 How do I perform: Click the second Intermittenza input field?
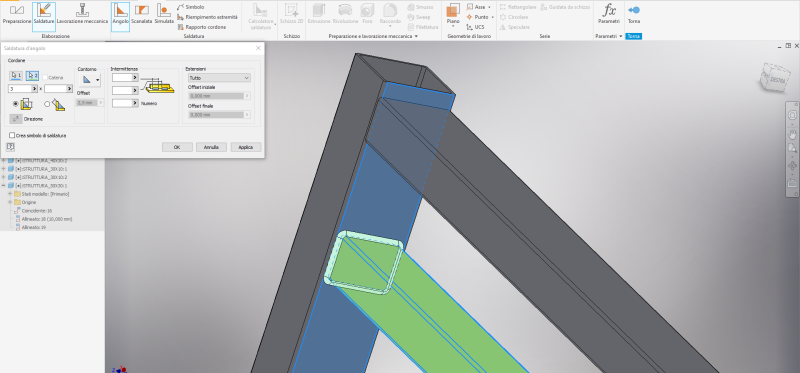point(122,90)
